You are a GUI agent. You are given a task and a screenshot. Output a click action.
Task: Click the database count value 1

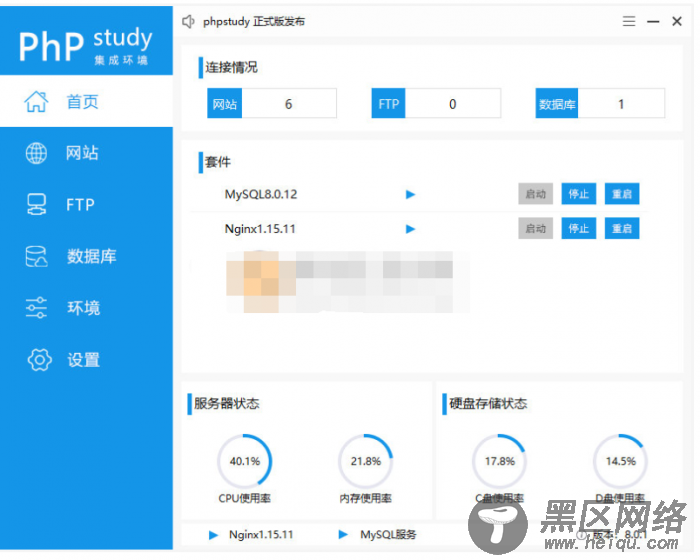pos(621,104)
